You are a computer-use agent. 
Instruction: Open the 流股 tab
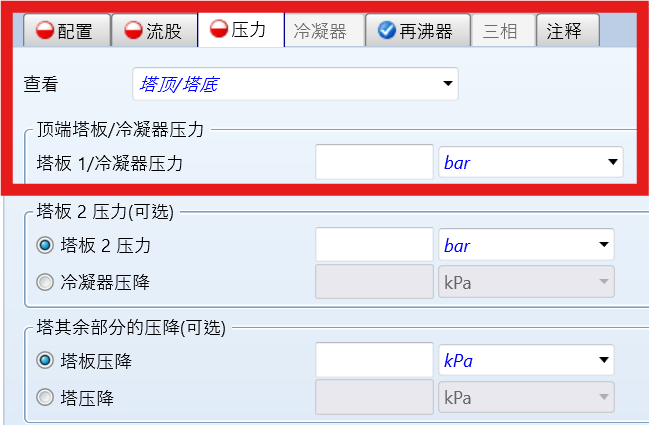[153, 31]
